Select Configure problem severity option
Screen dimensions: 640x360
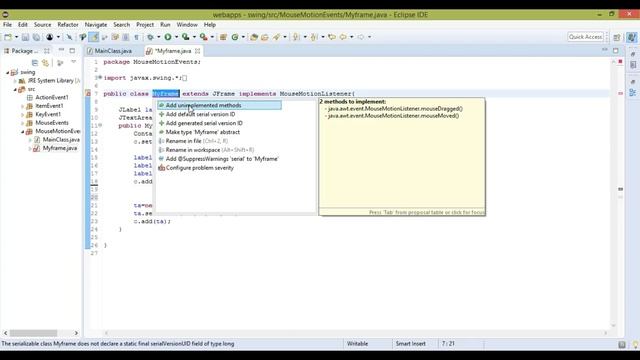click(x=200, y=168)
